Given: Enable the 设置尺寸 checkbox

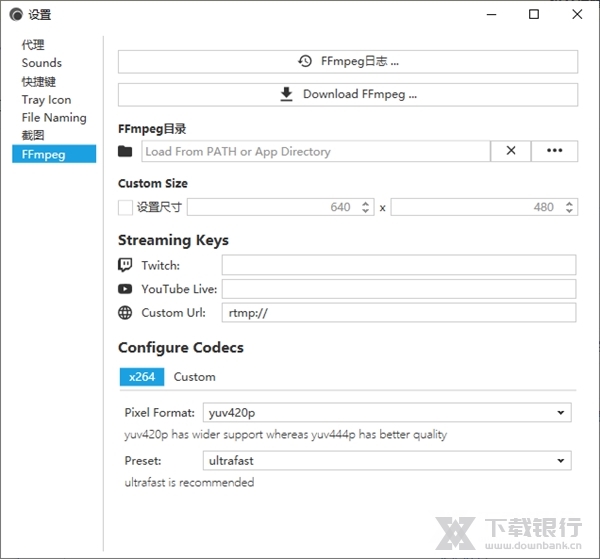Looking at the screenshot, I should pyautogui.click(x=125, y=207).
